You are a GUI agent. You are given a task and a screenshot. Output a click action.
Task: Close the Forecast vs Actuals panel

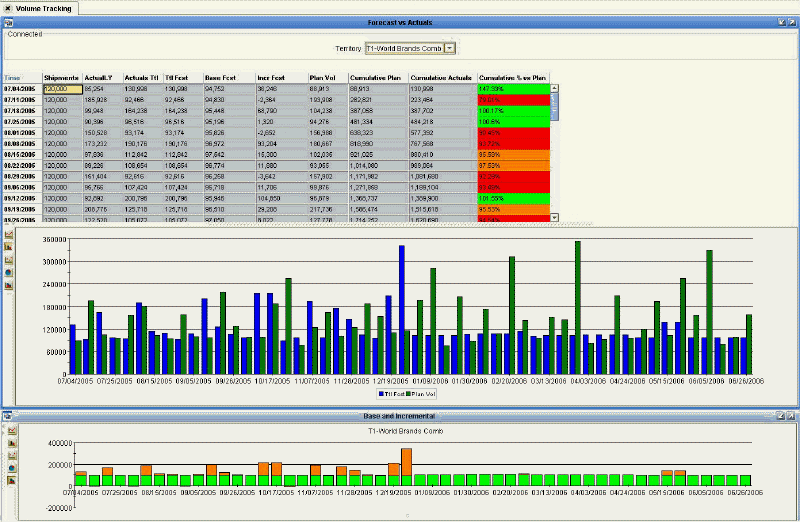click(x=791, y=22)
